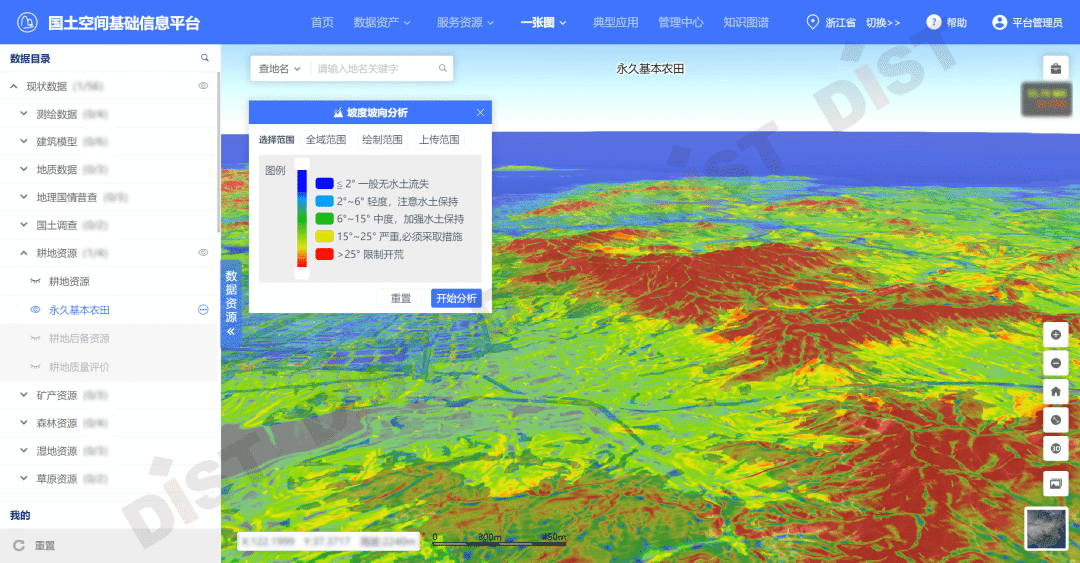Show the 耕地资源 child layer
Screen dimensions: 1080x563
click(36, 281)
